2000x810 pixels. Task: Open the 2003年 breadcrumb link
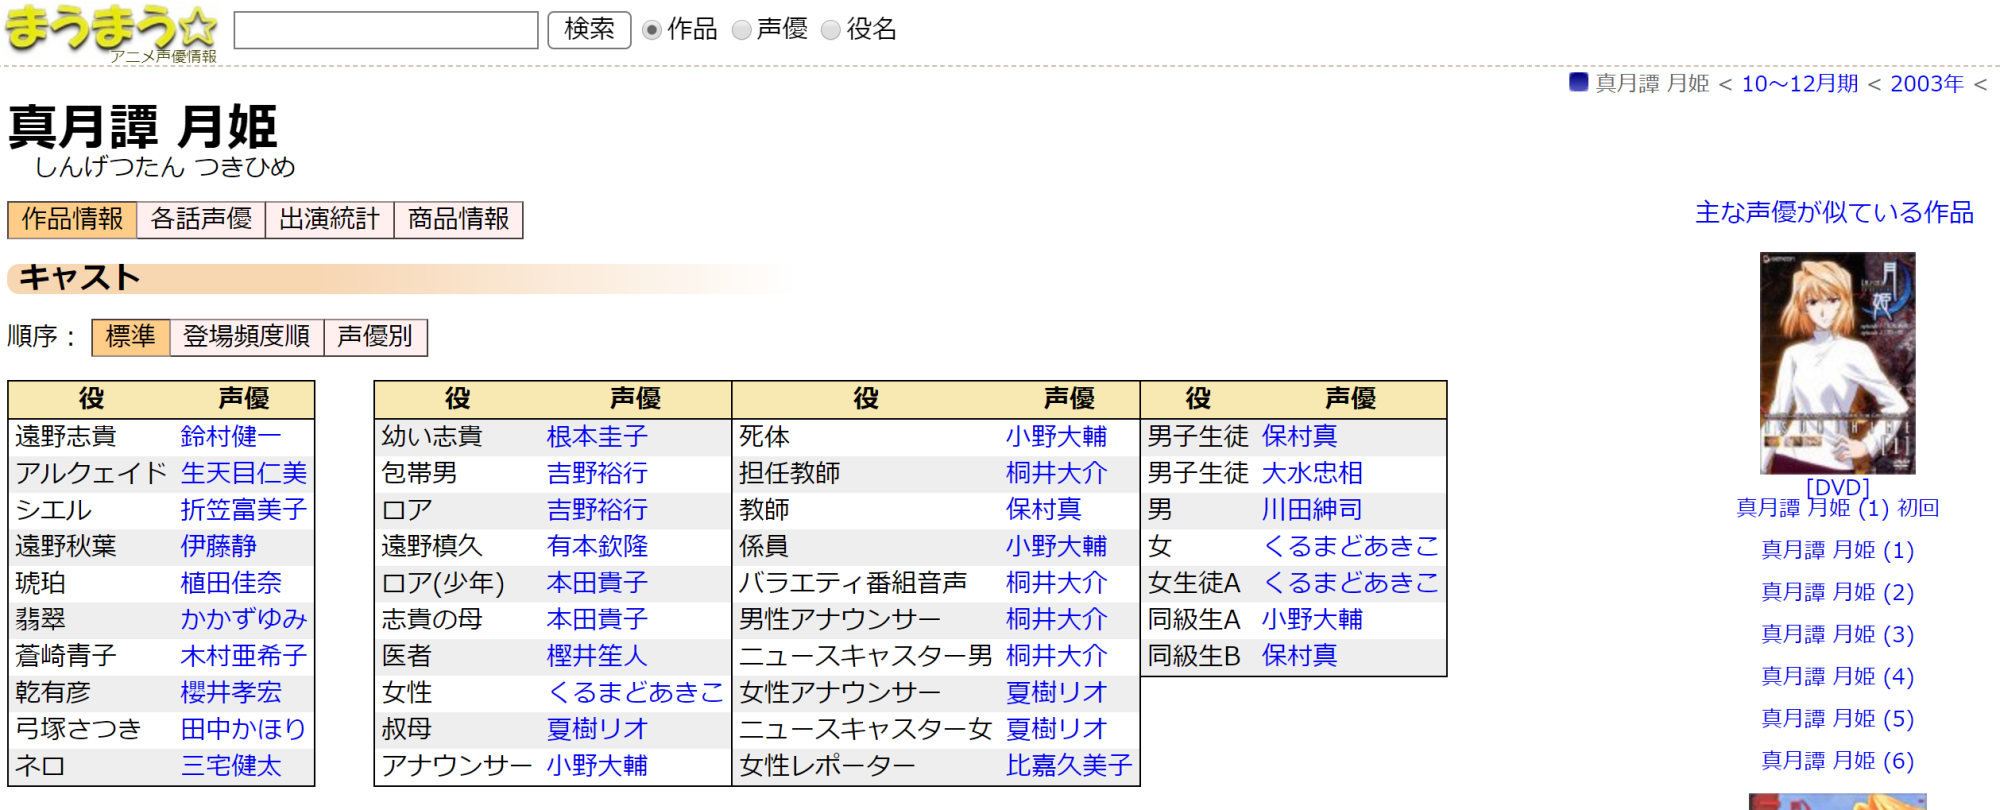[x=1926, y=84]
